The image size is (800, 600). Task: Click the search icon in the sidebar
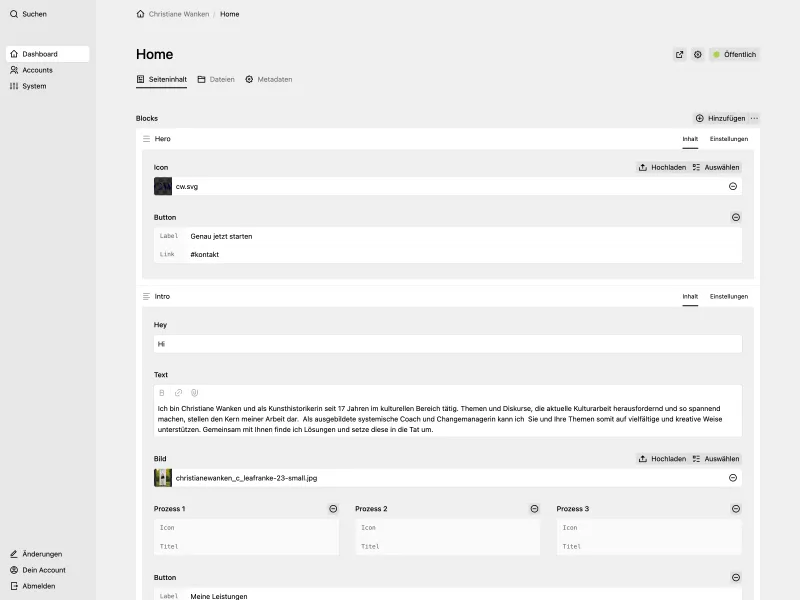tap(12, 14)
